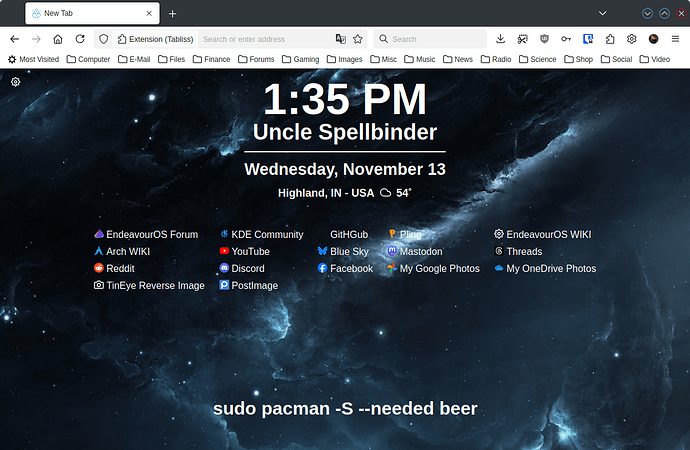The width and height of the screenshot is (690, 450).
Task: Select the New Tab tab
Action: 92,13
